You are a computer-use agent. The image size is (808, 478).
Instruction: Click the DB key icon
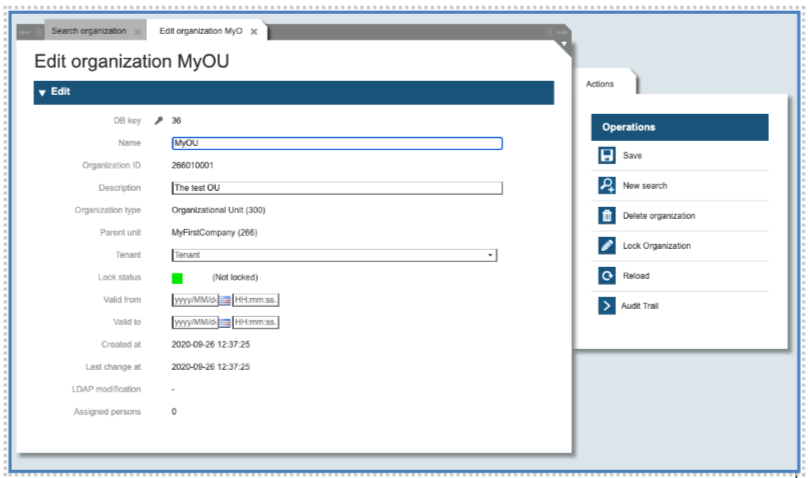(x=157, y=120)
